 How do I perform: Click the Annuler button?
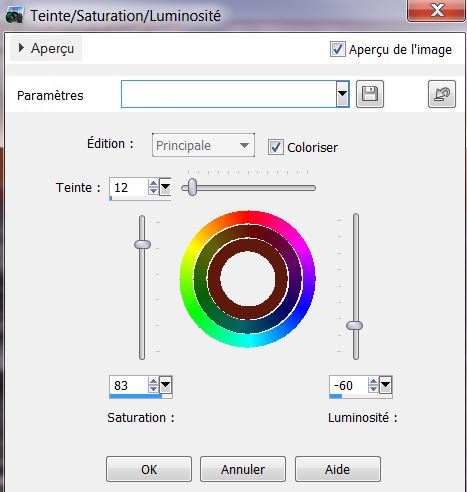click(243, 469)
